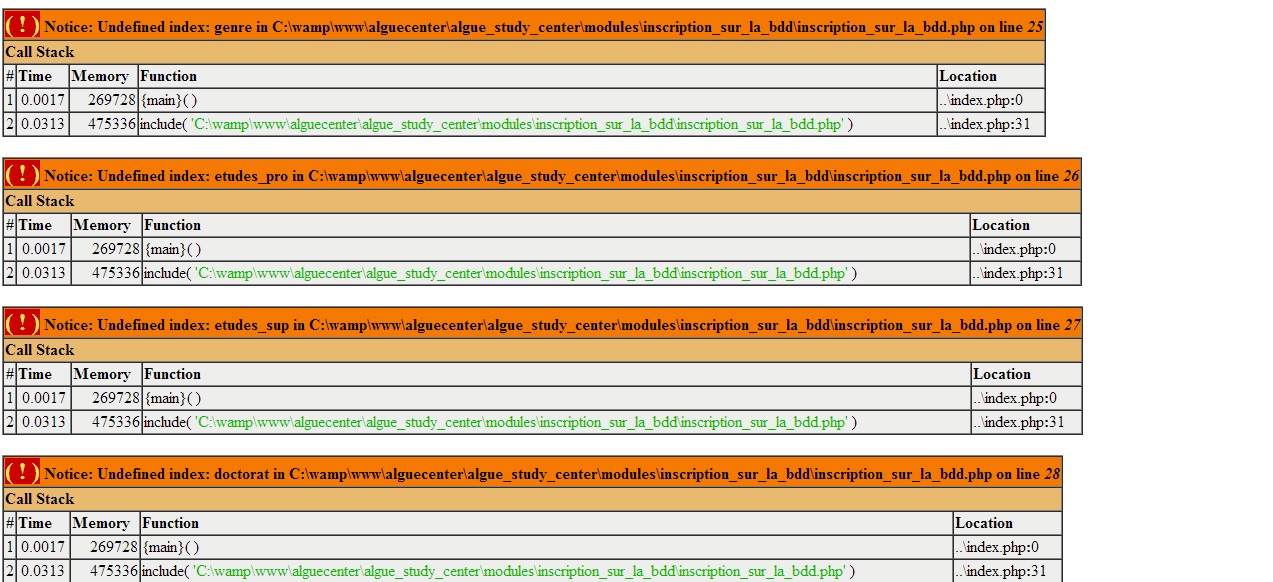Click 'Function' column header in etudes_pro table
This screenshot has width=1273, height=582.
(x=172, y=225)
